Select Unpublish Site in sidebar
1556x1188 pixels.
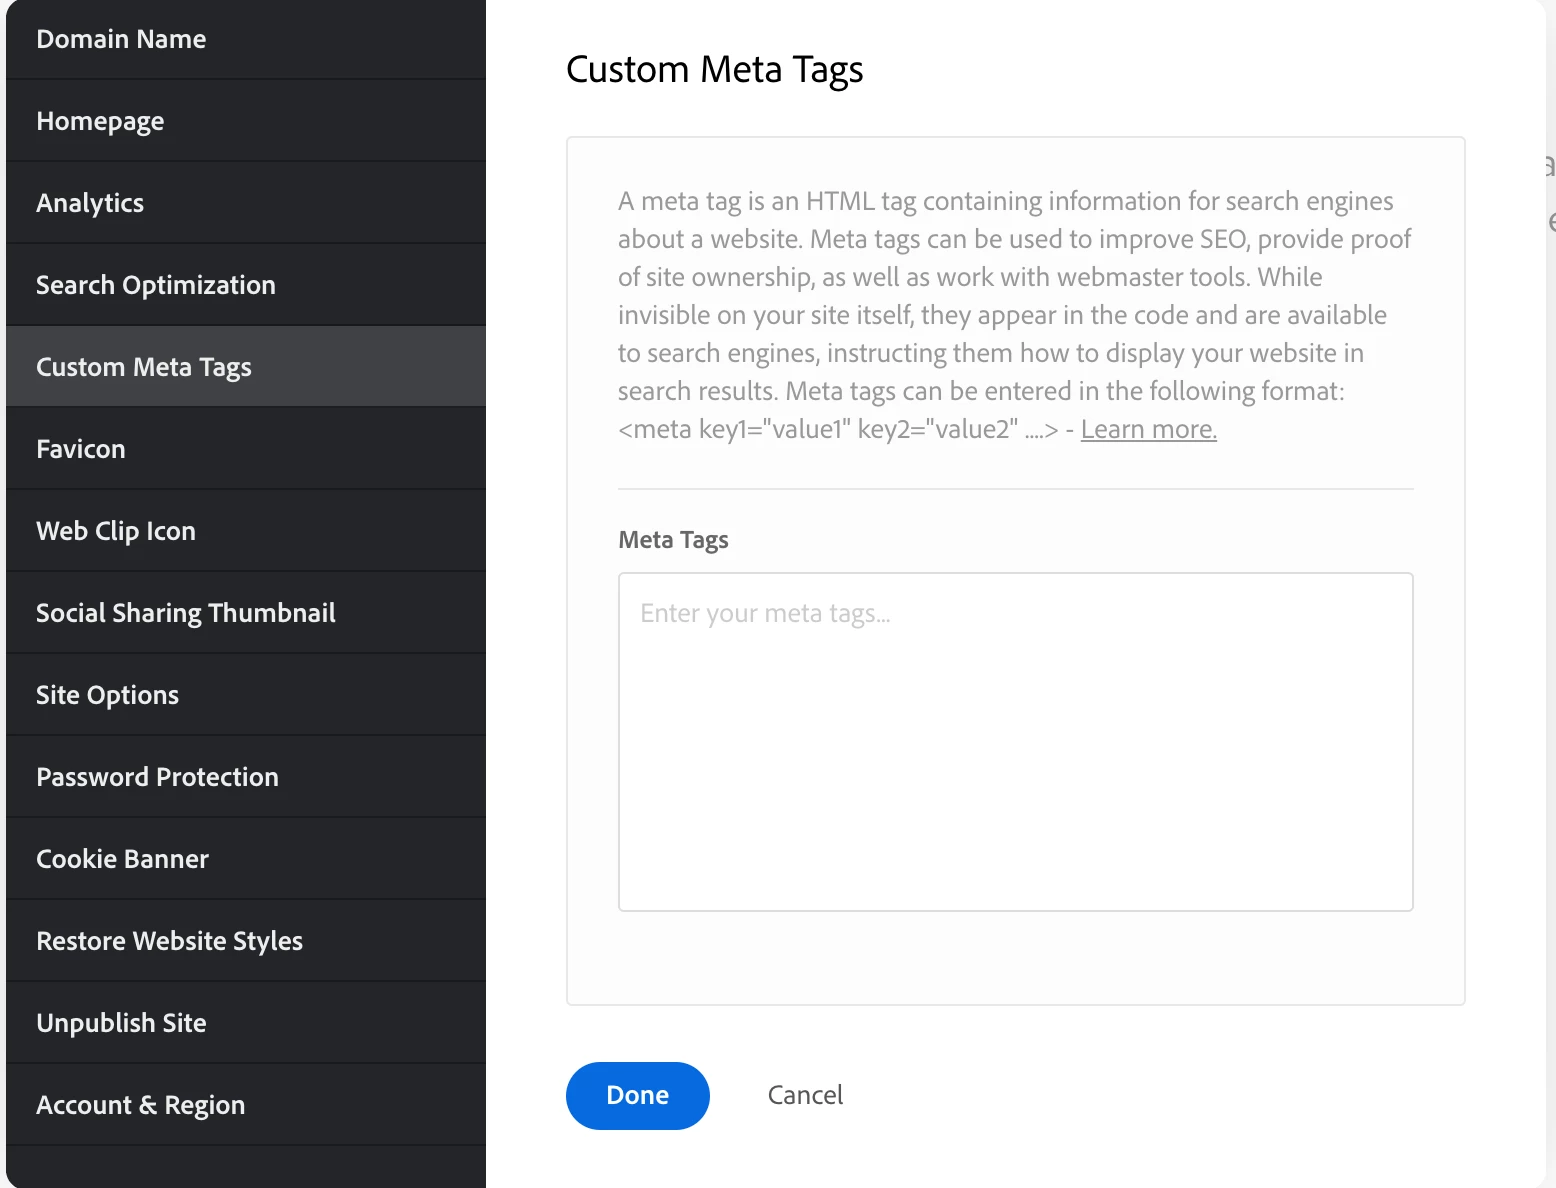click(121, 1023)
